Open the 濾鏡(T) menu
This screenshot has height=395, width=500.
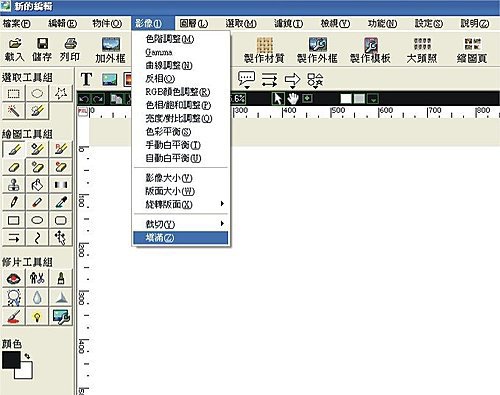[288, 24]
